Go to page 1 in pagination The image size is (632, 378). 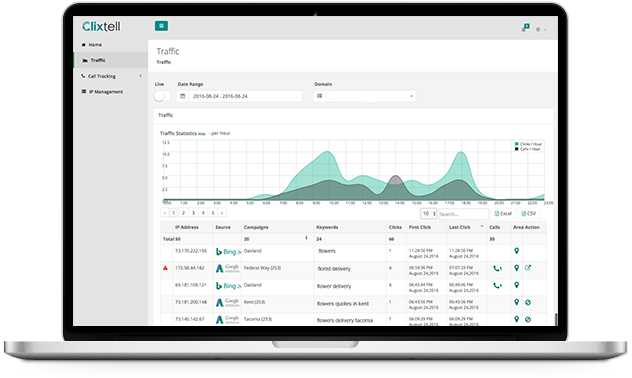coord(174,213)
